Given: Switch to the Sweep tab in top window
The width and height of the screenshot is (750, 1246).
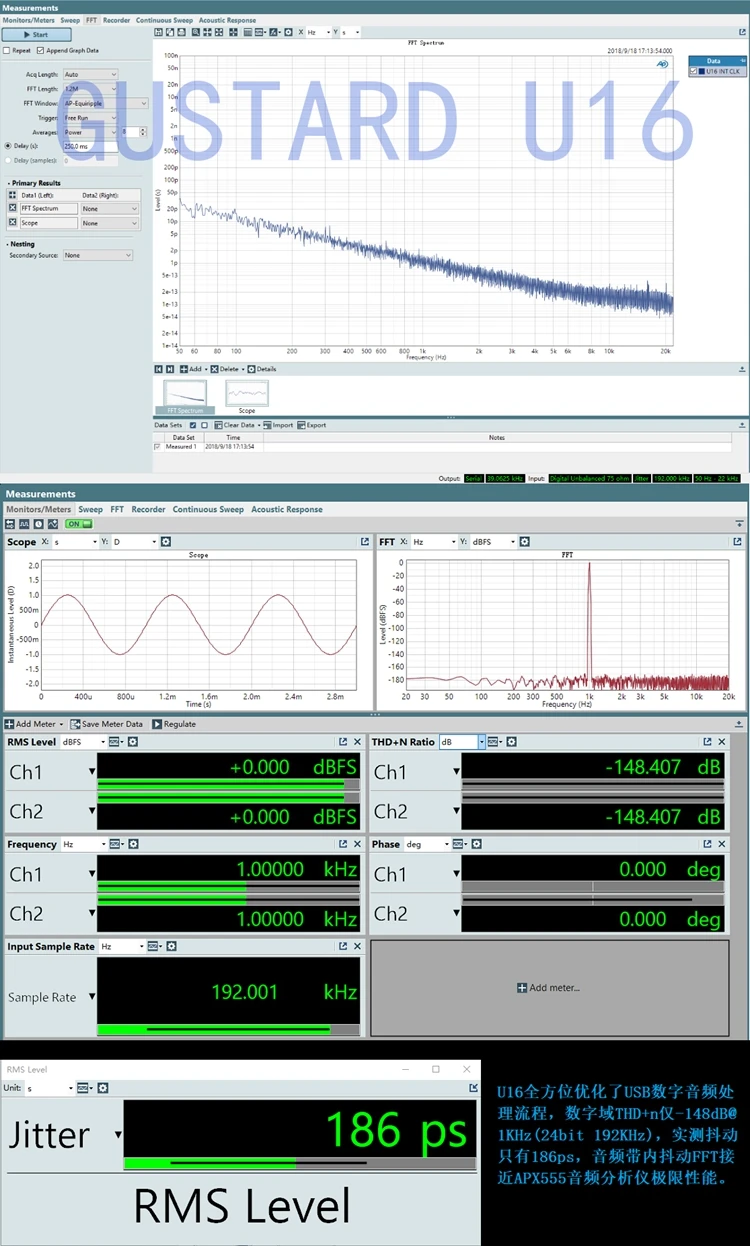Looking at the screenshot, I should pos(70,20).
